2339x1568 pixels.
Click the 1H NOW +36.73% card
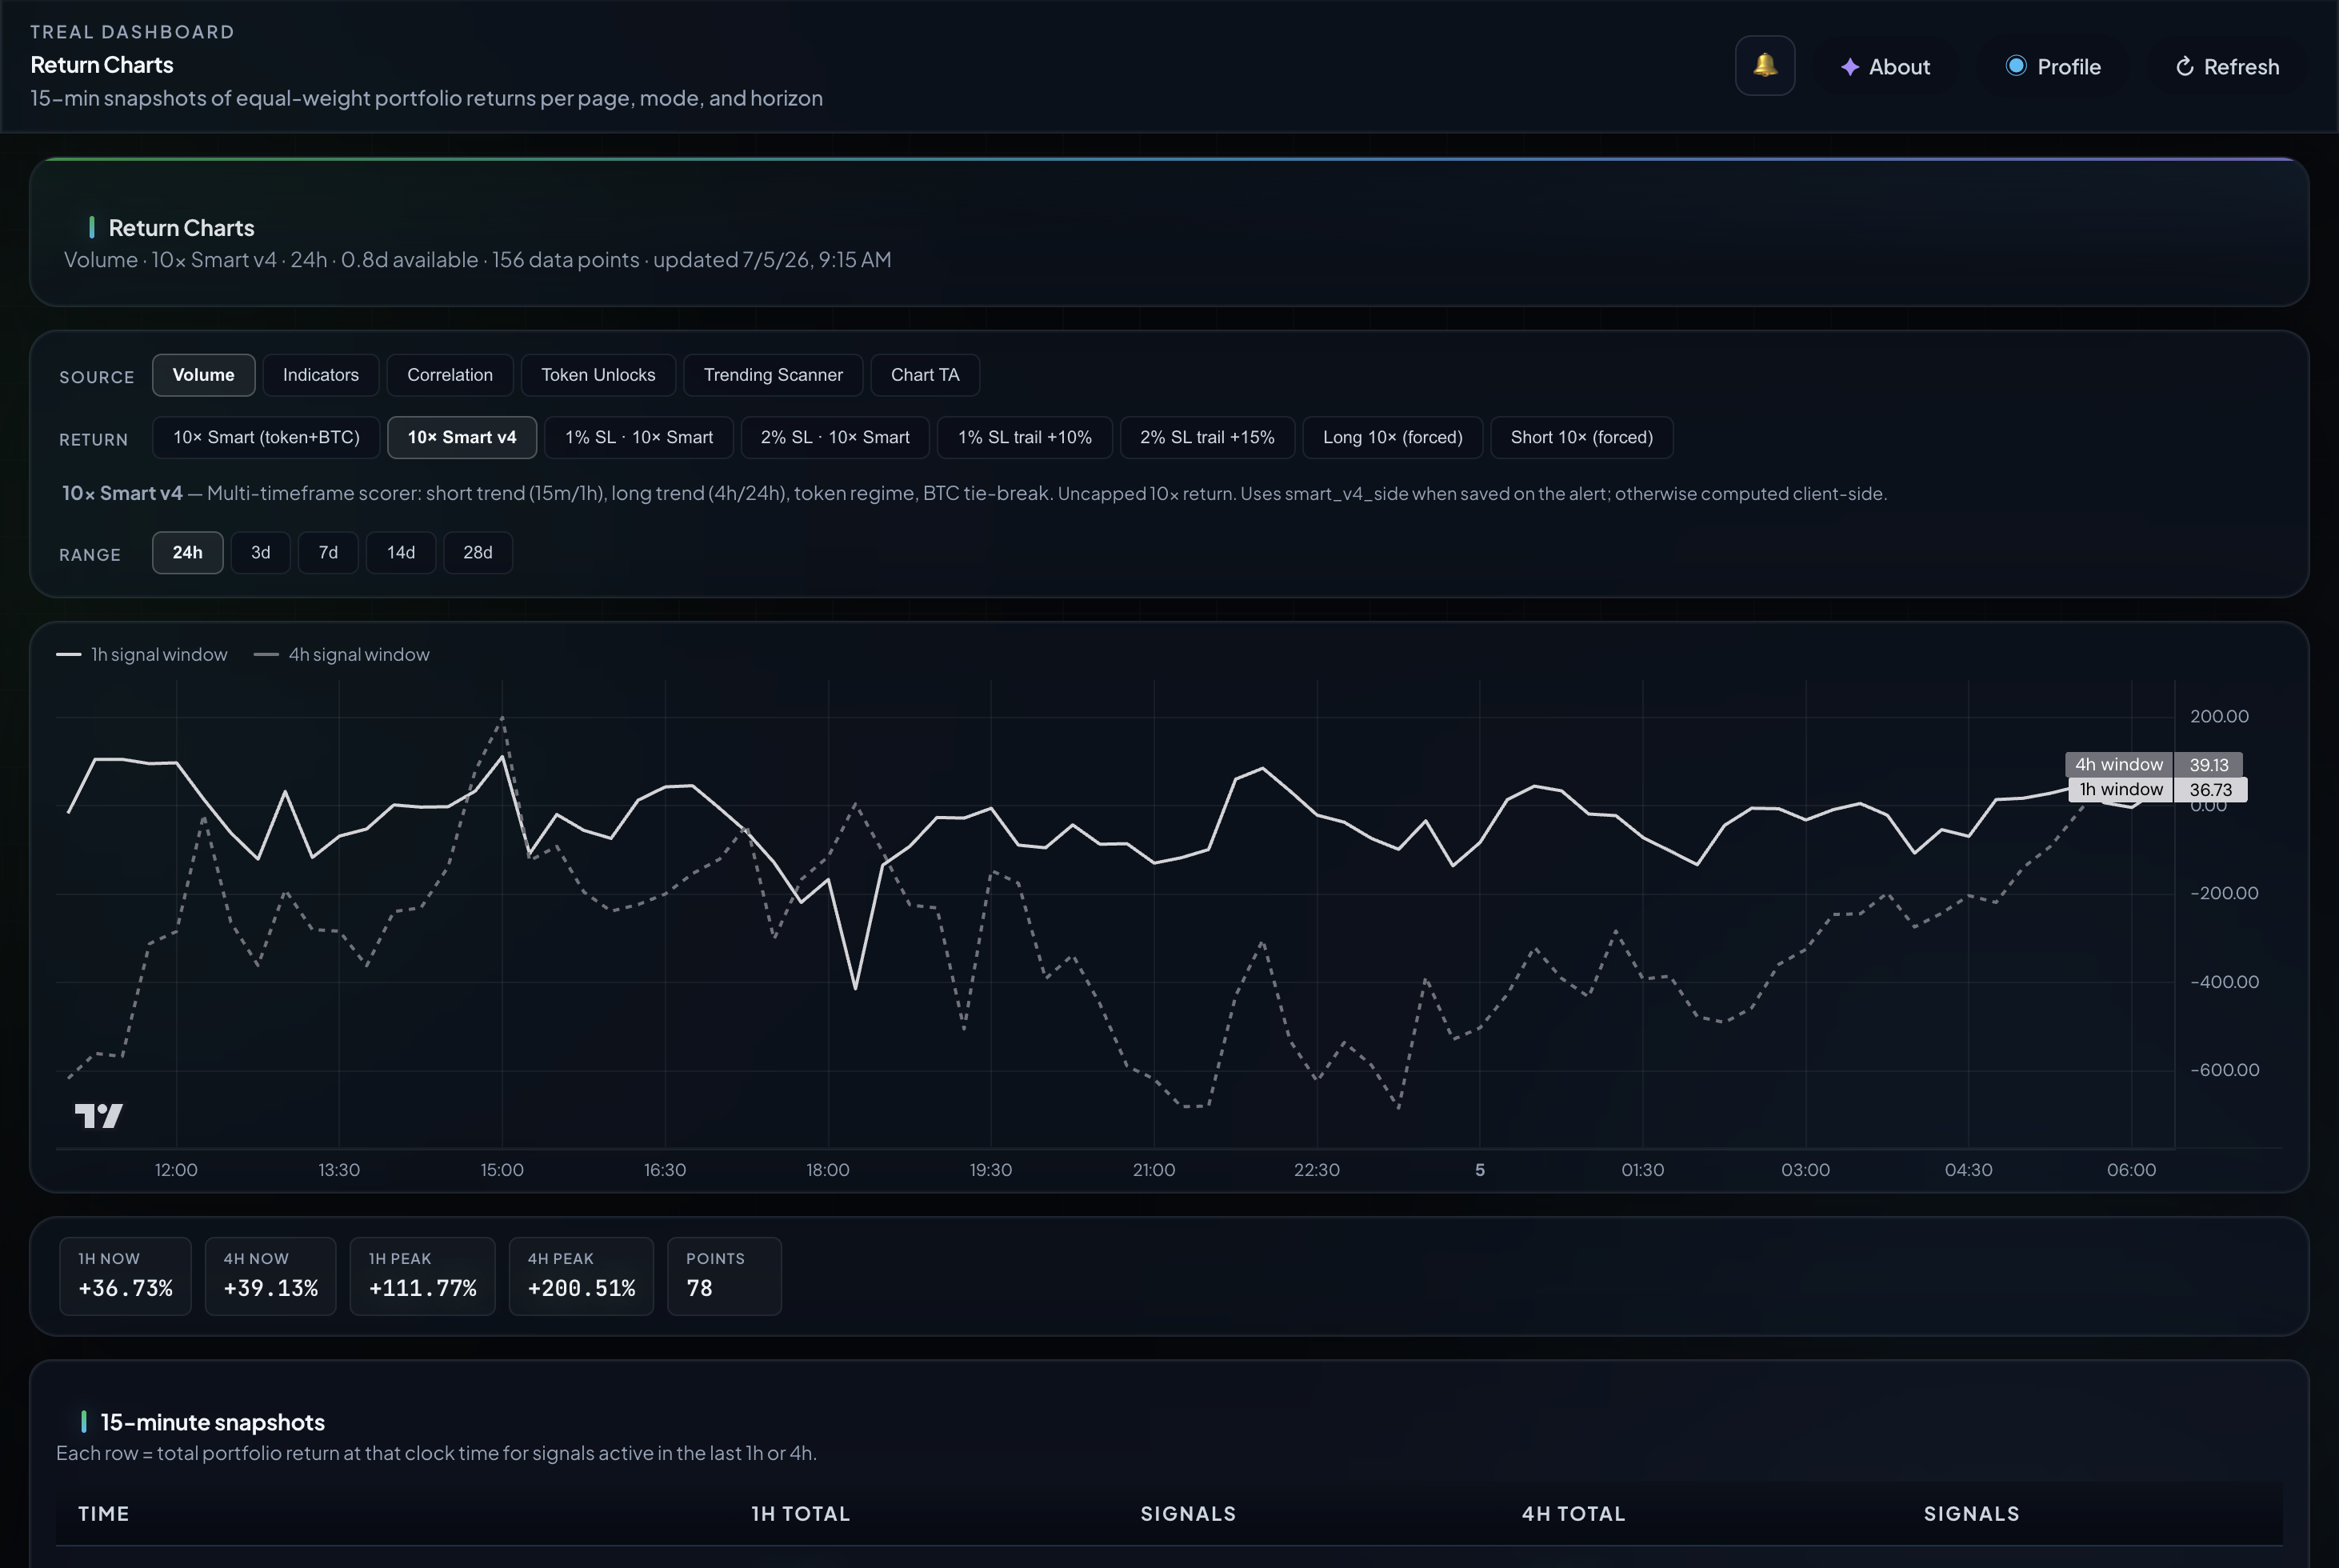[125, 1276]
